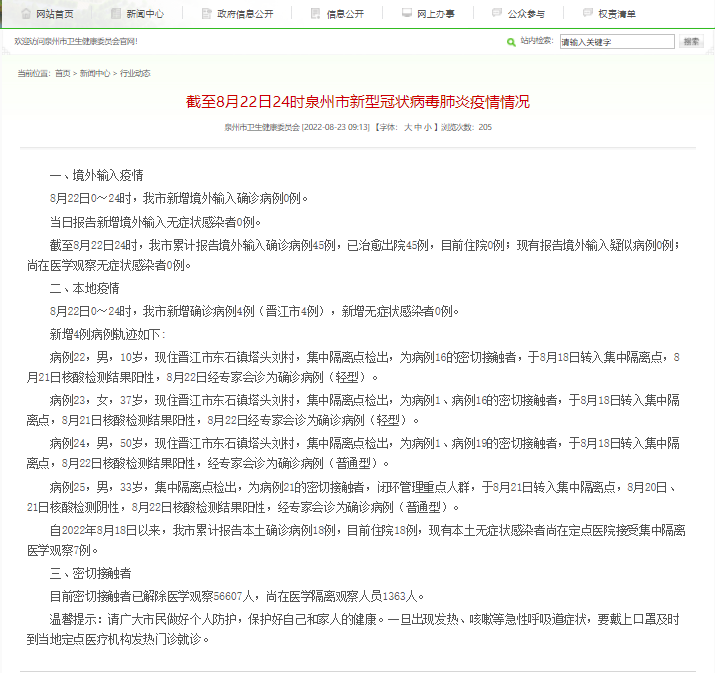715x673 pixels.
Task: Open the 新闻中心 navigation menu
Action: [x=146, y=14]
